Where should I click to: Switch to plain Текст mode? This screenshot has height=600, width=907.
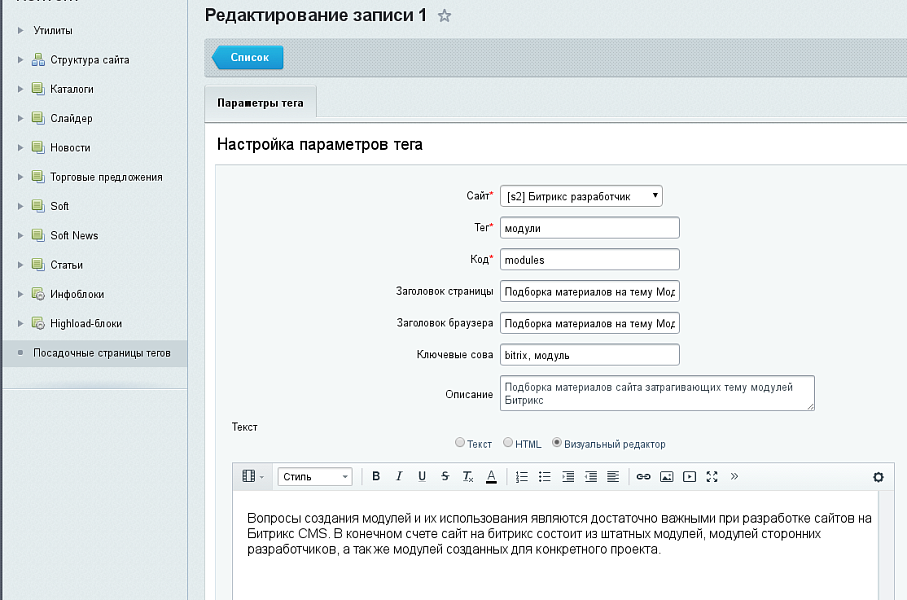pyautogui.click(x=461, y=443)
